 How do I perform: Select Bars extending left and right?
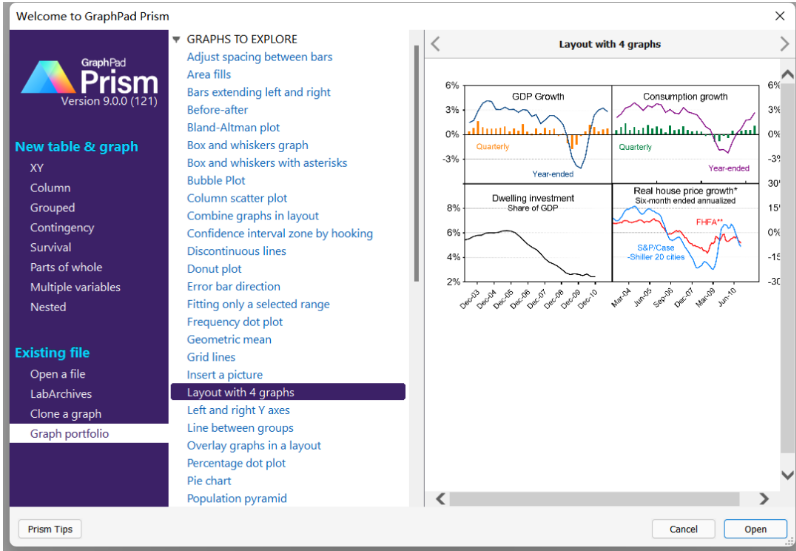(x=258, y=92)
